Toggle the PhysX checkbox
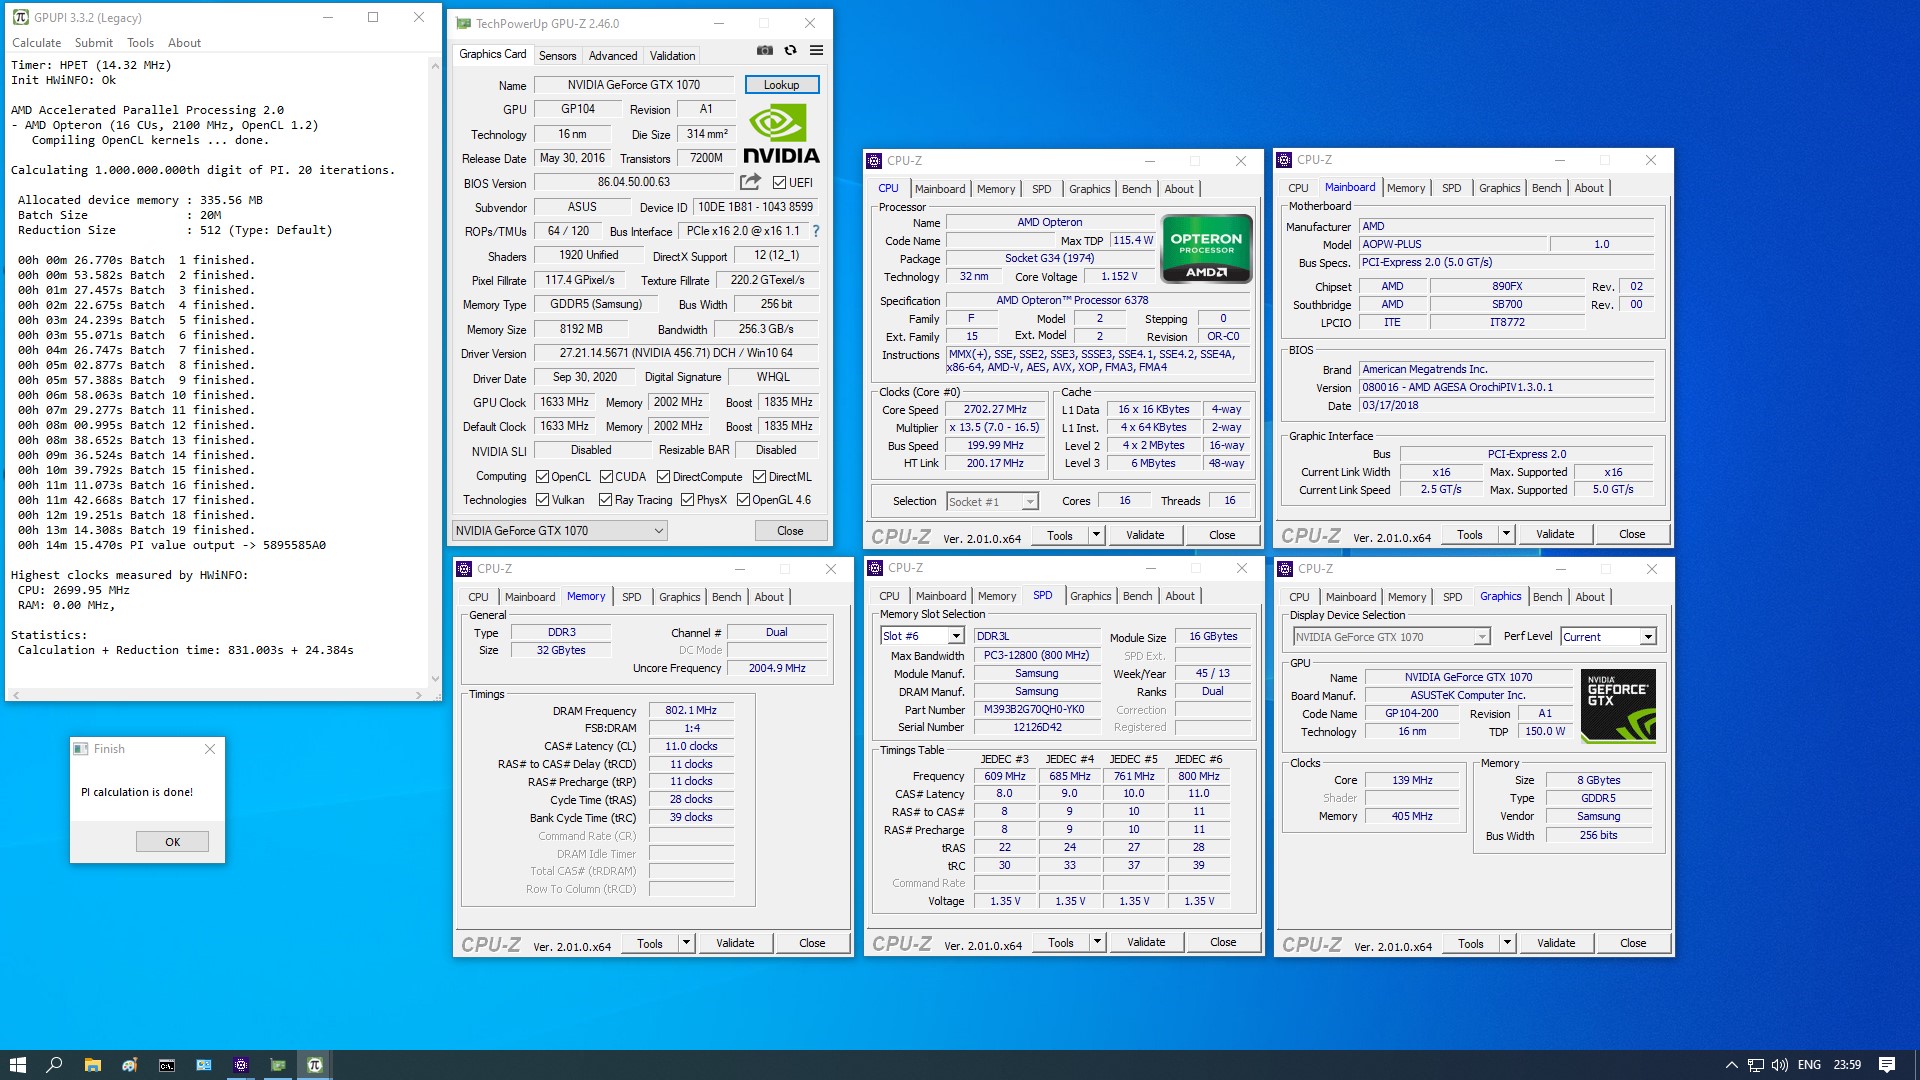 pyautogui.click(x=687, y=500)
